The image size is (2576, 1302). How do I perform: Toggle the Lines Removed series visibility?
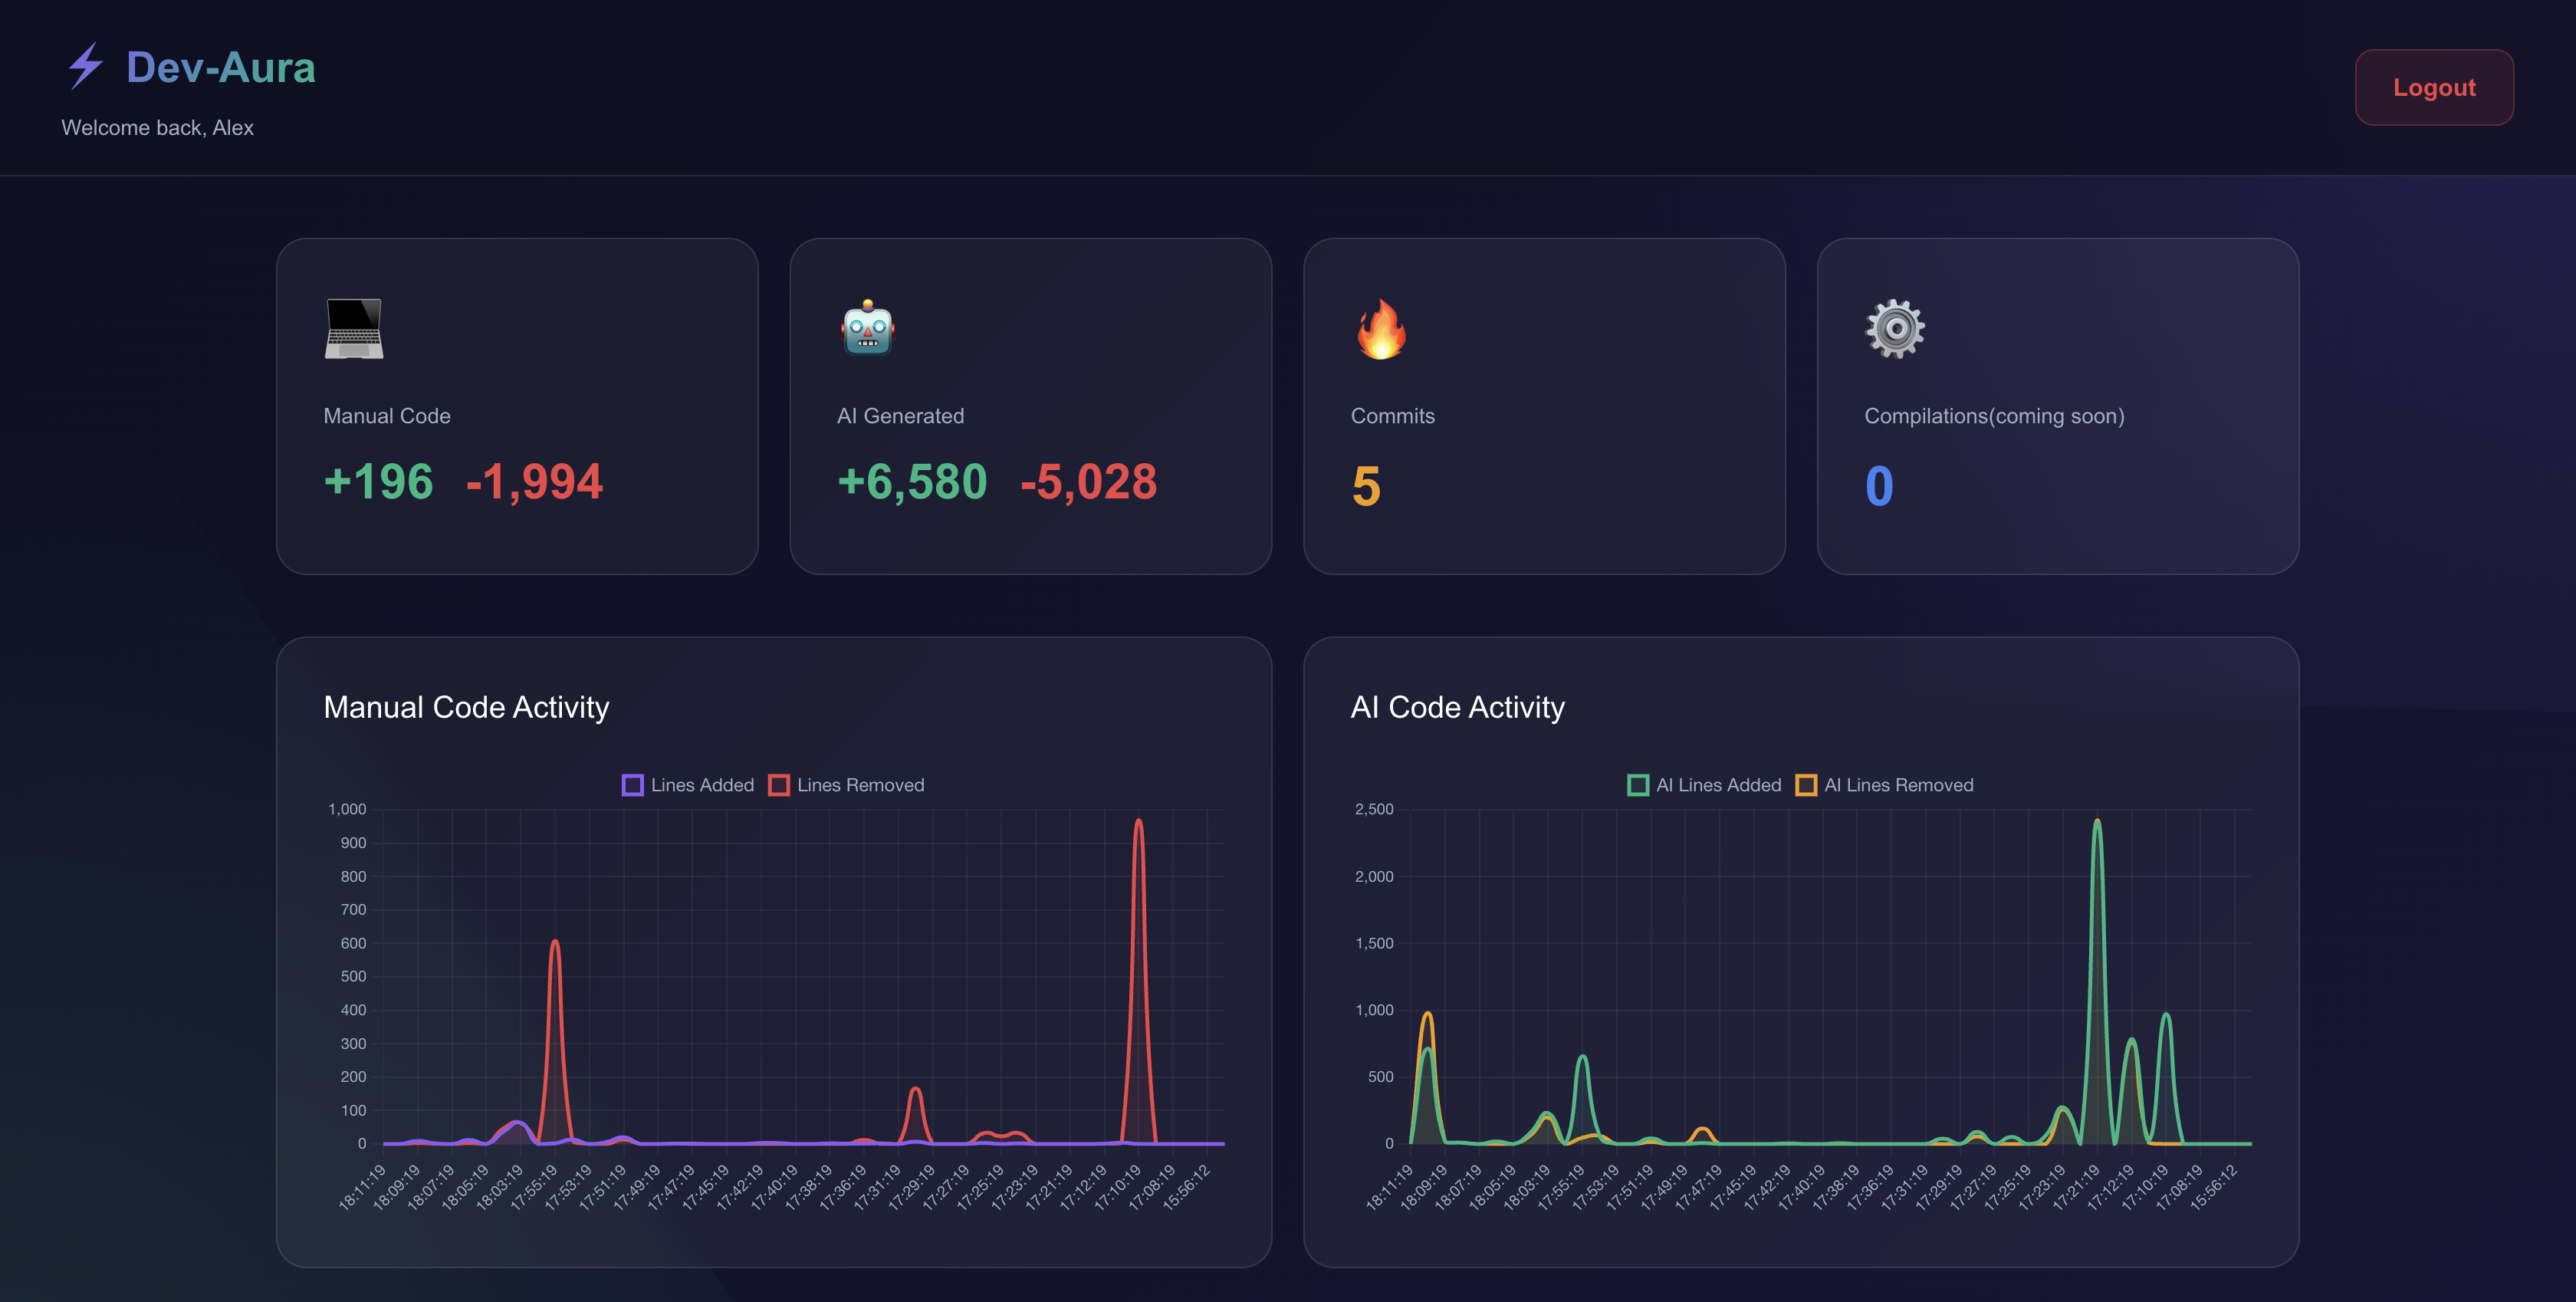[849, 785]
